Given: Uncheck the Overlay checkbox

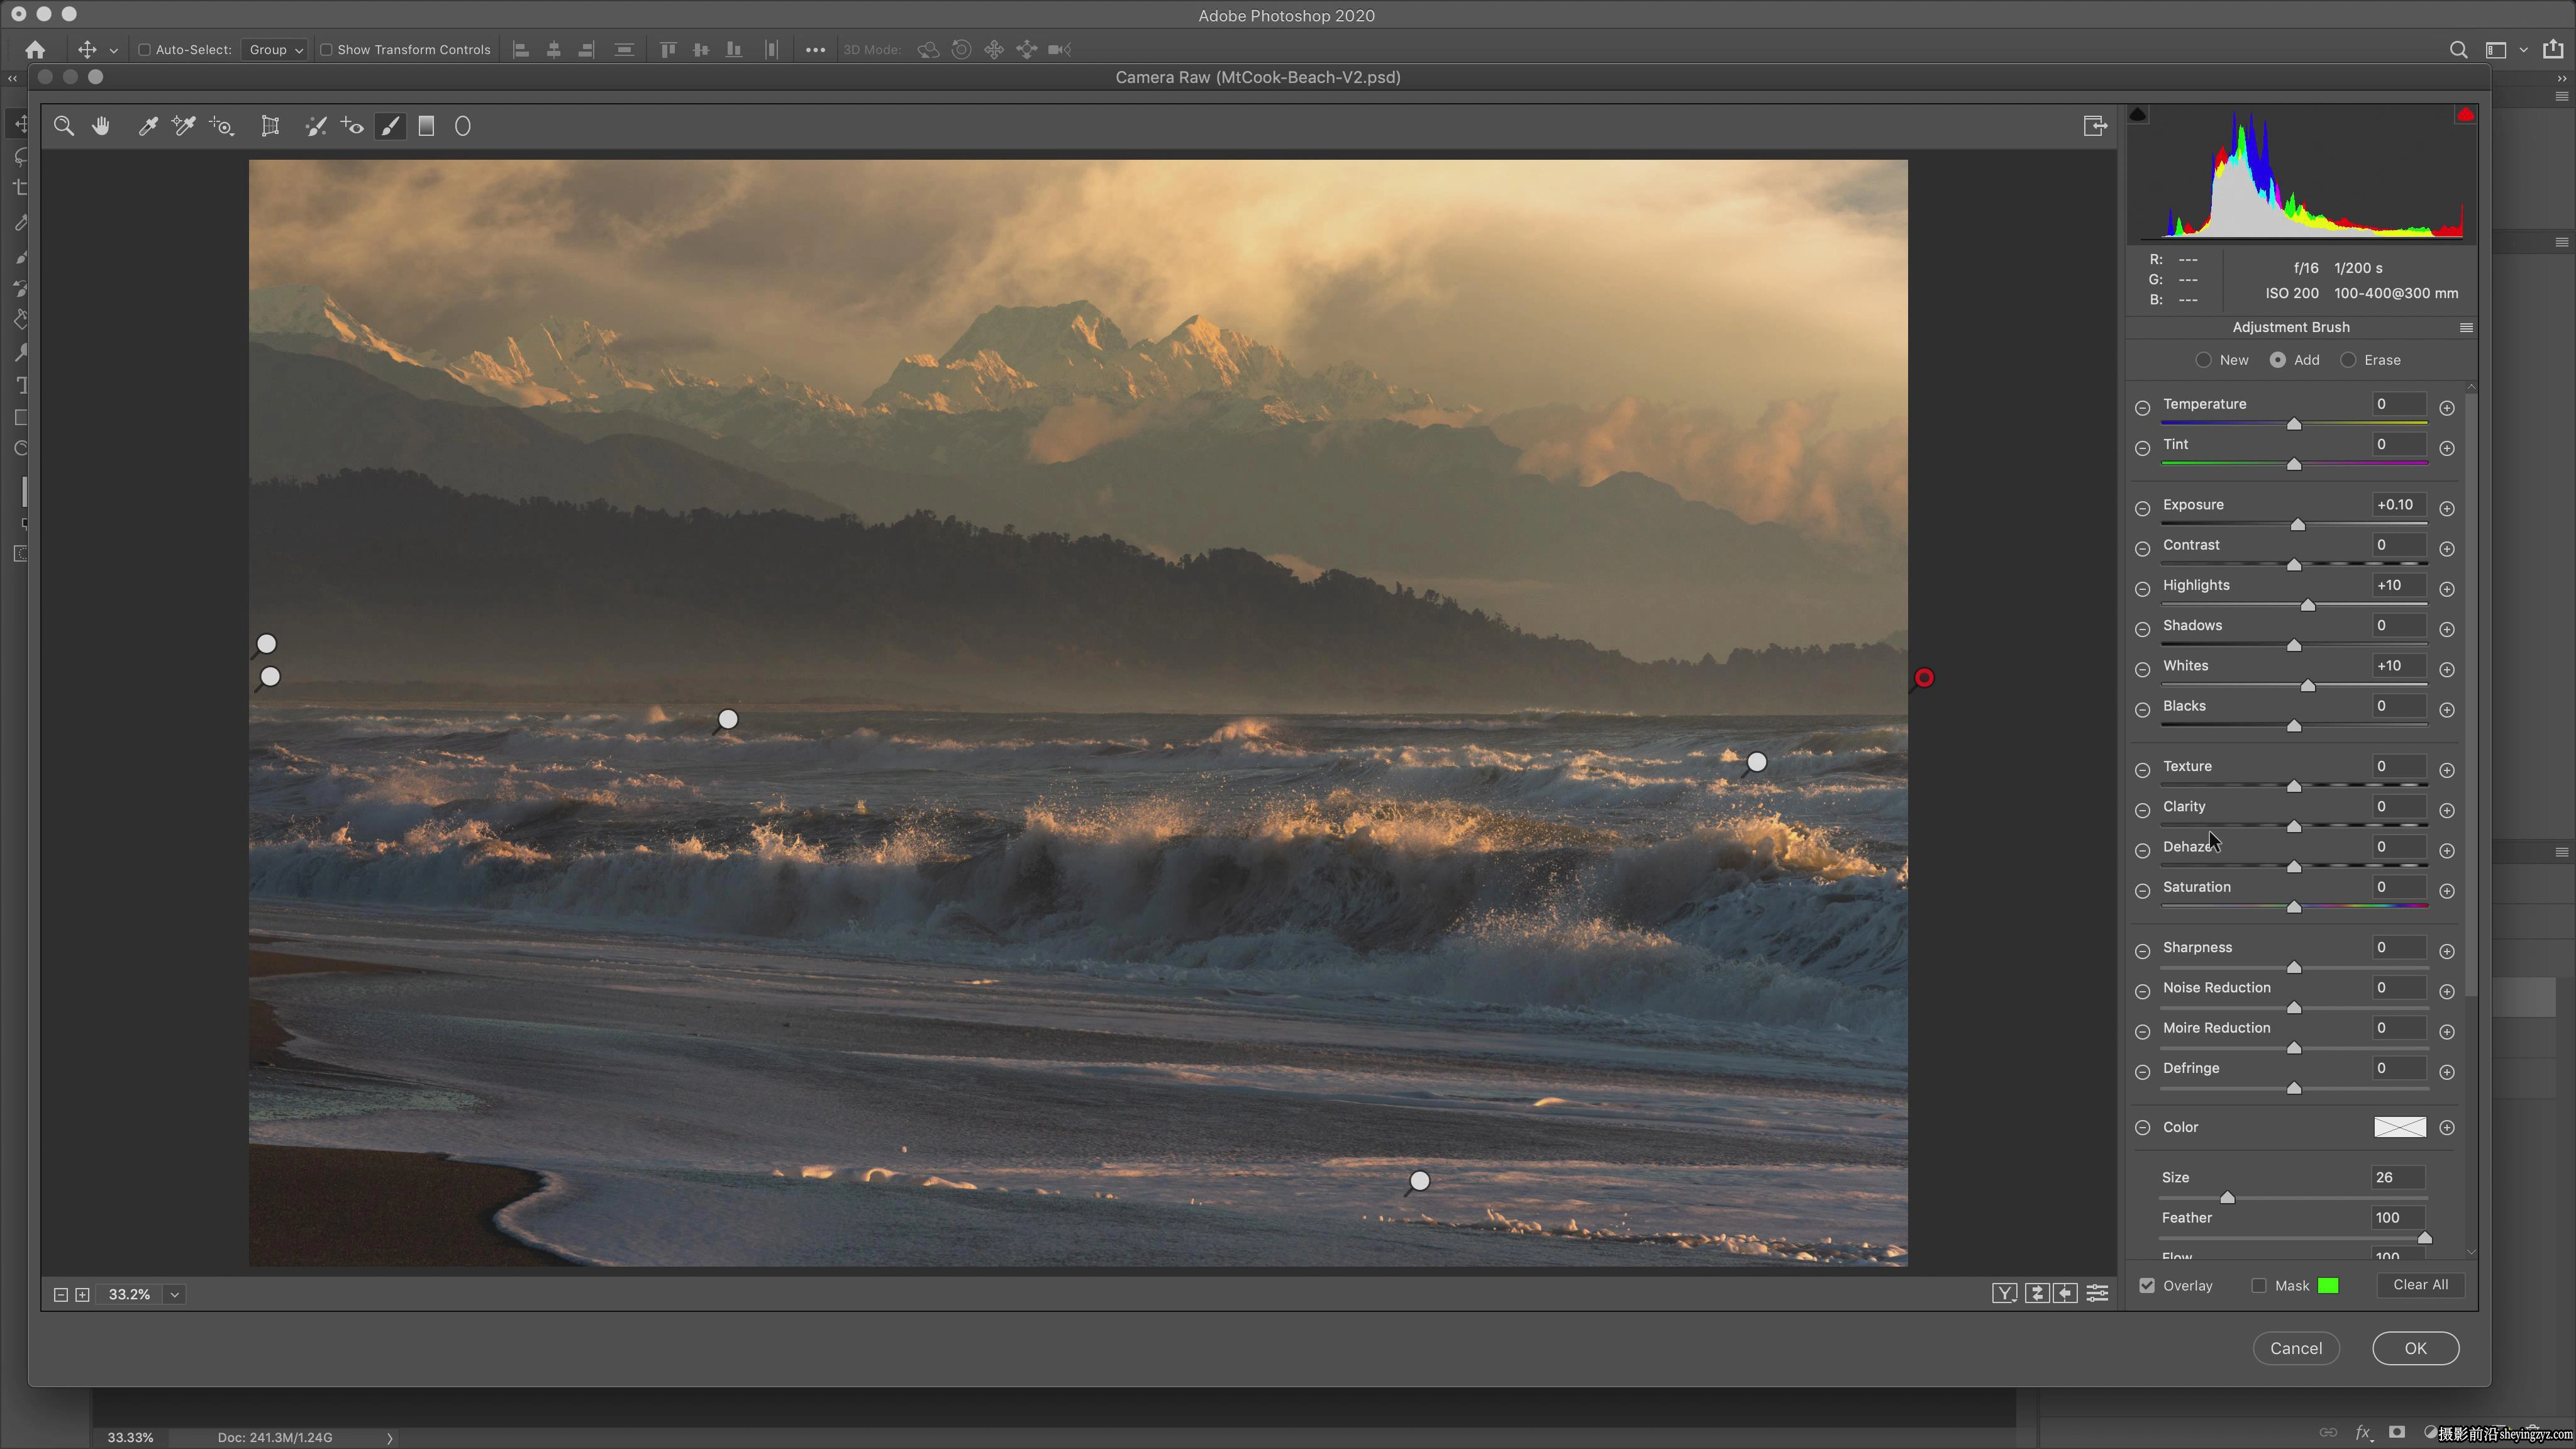Looking at the screenshot, I should pos(2147,1286).
